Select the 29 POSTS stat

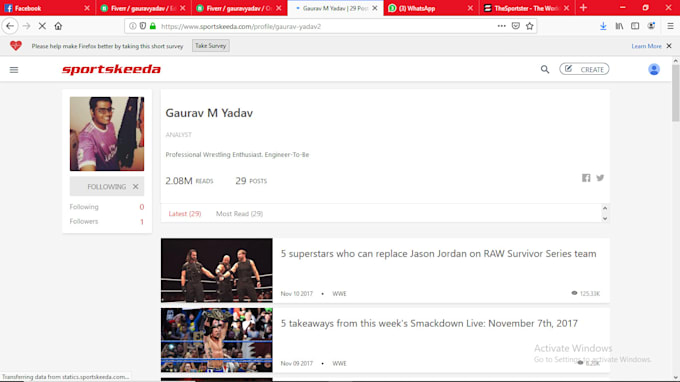point(251,181)
